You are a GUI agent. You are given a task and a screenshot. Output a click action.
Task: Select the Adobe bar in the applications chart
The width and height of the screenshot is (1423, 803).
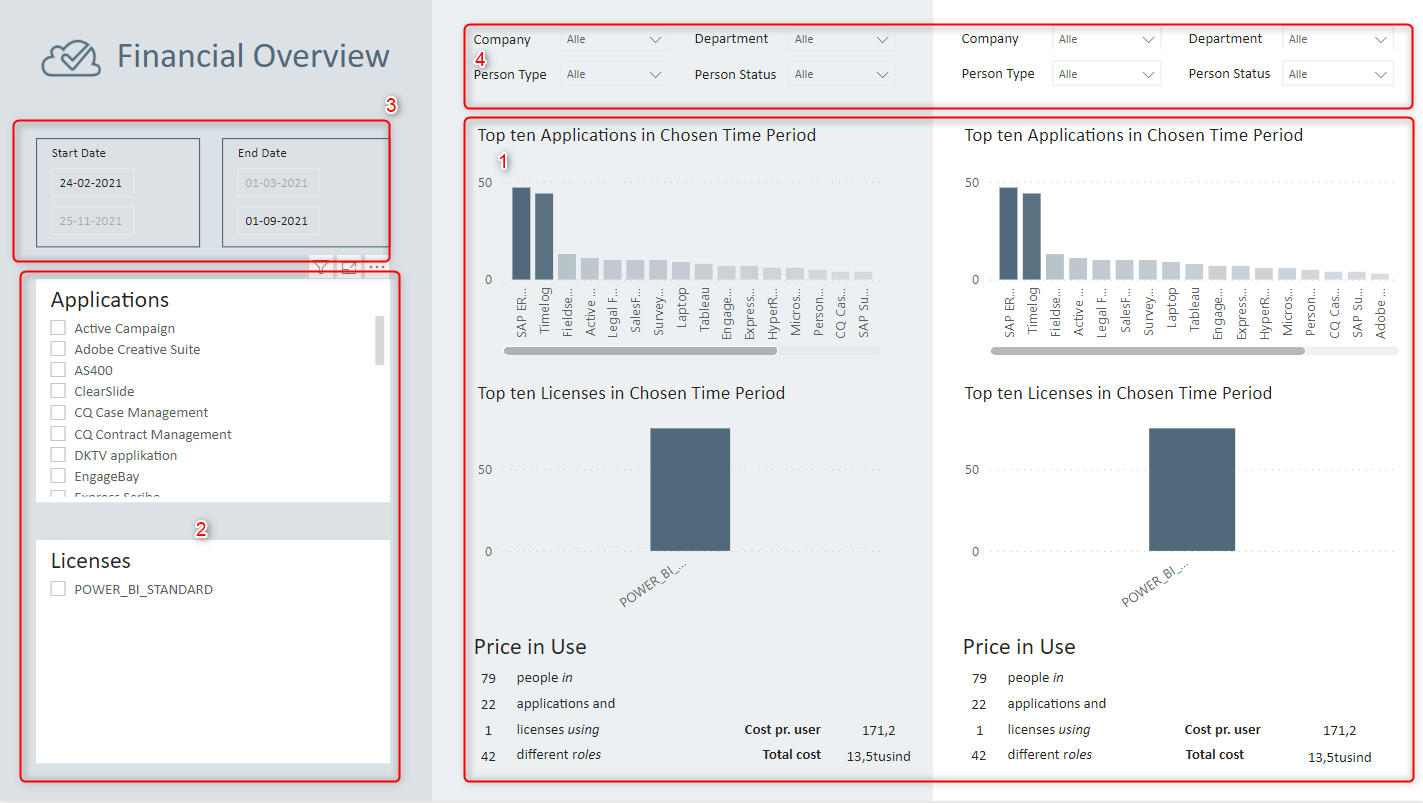click(1380, 276)
